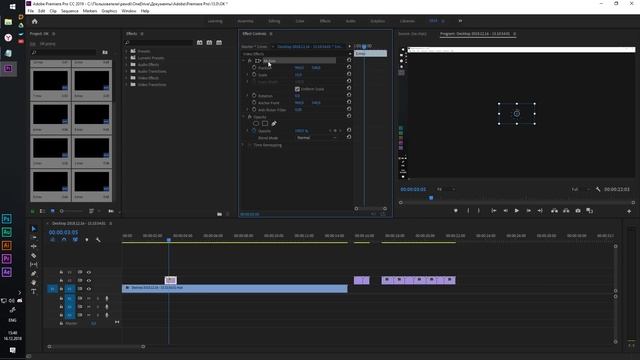Reset the Rotation parameter
Screen dimensions: 640x360
pyautogui.click(x=349, y=96)
